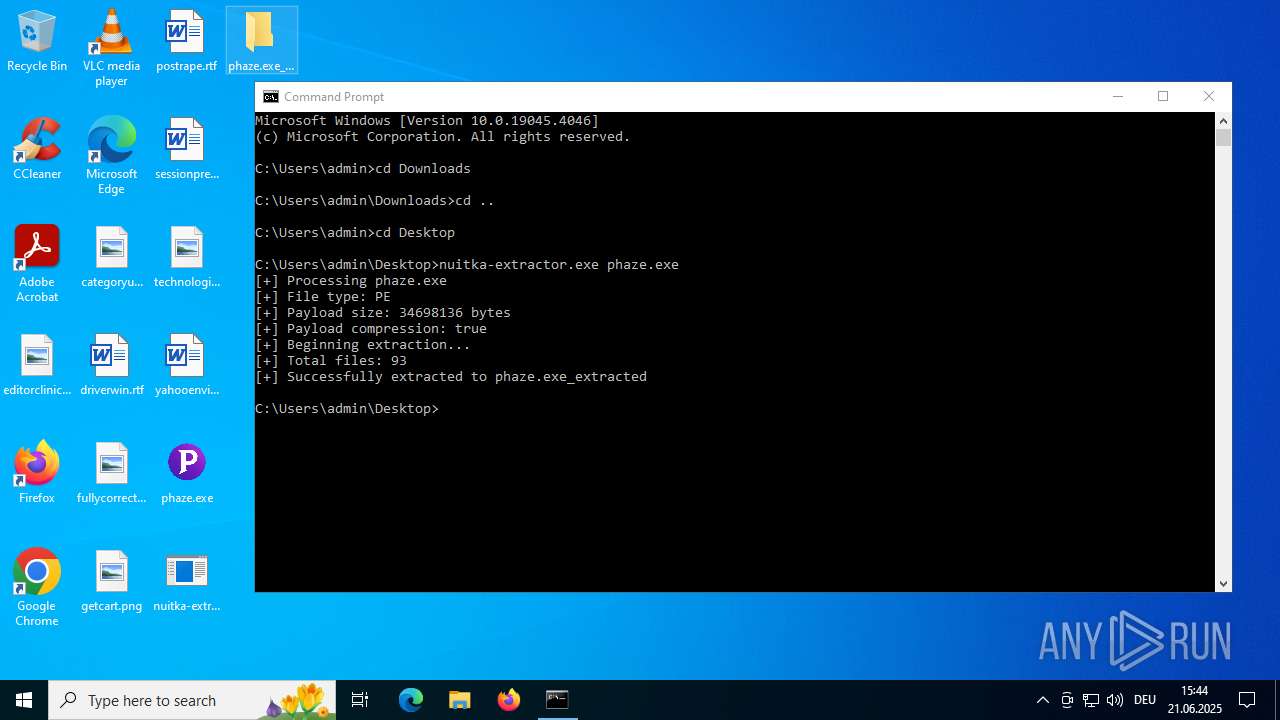
Task: Maximize the Command Prompt window
Action: point(1163,96)
